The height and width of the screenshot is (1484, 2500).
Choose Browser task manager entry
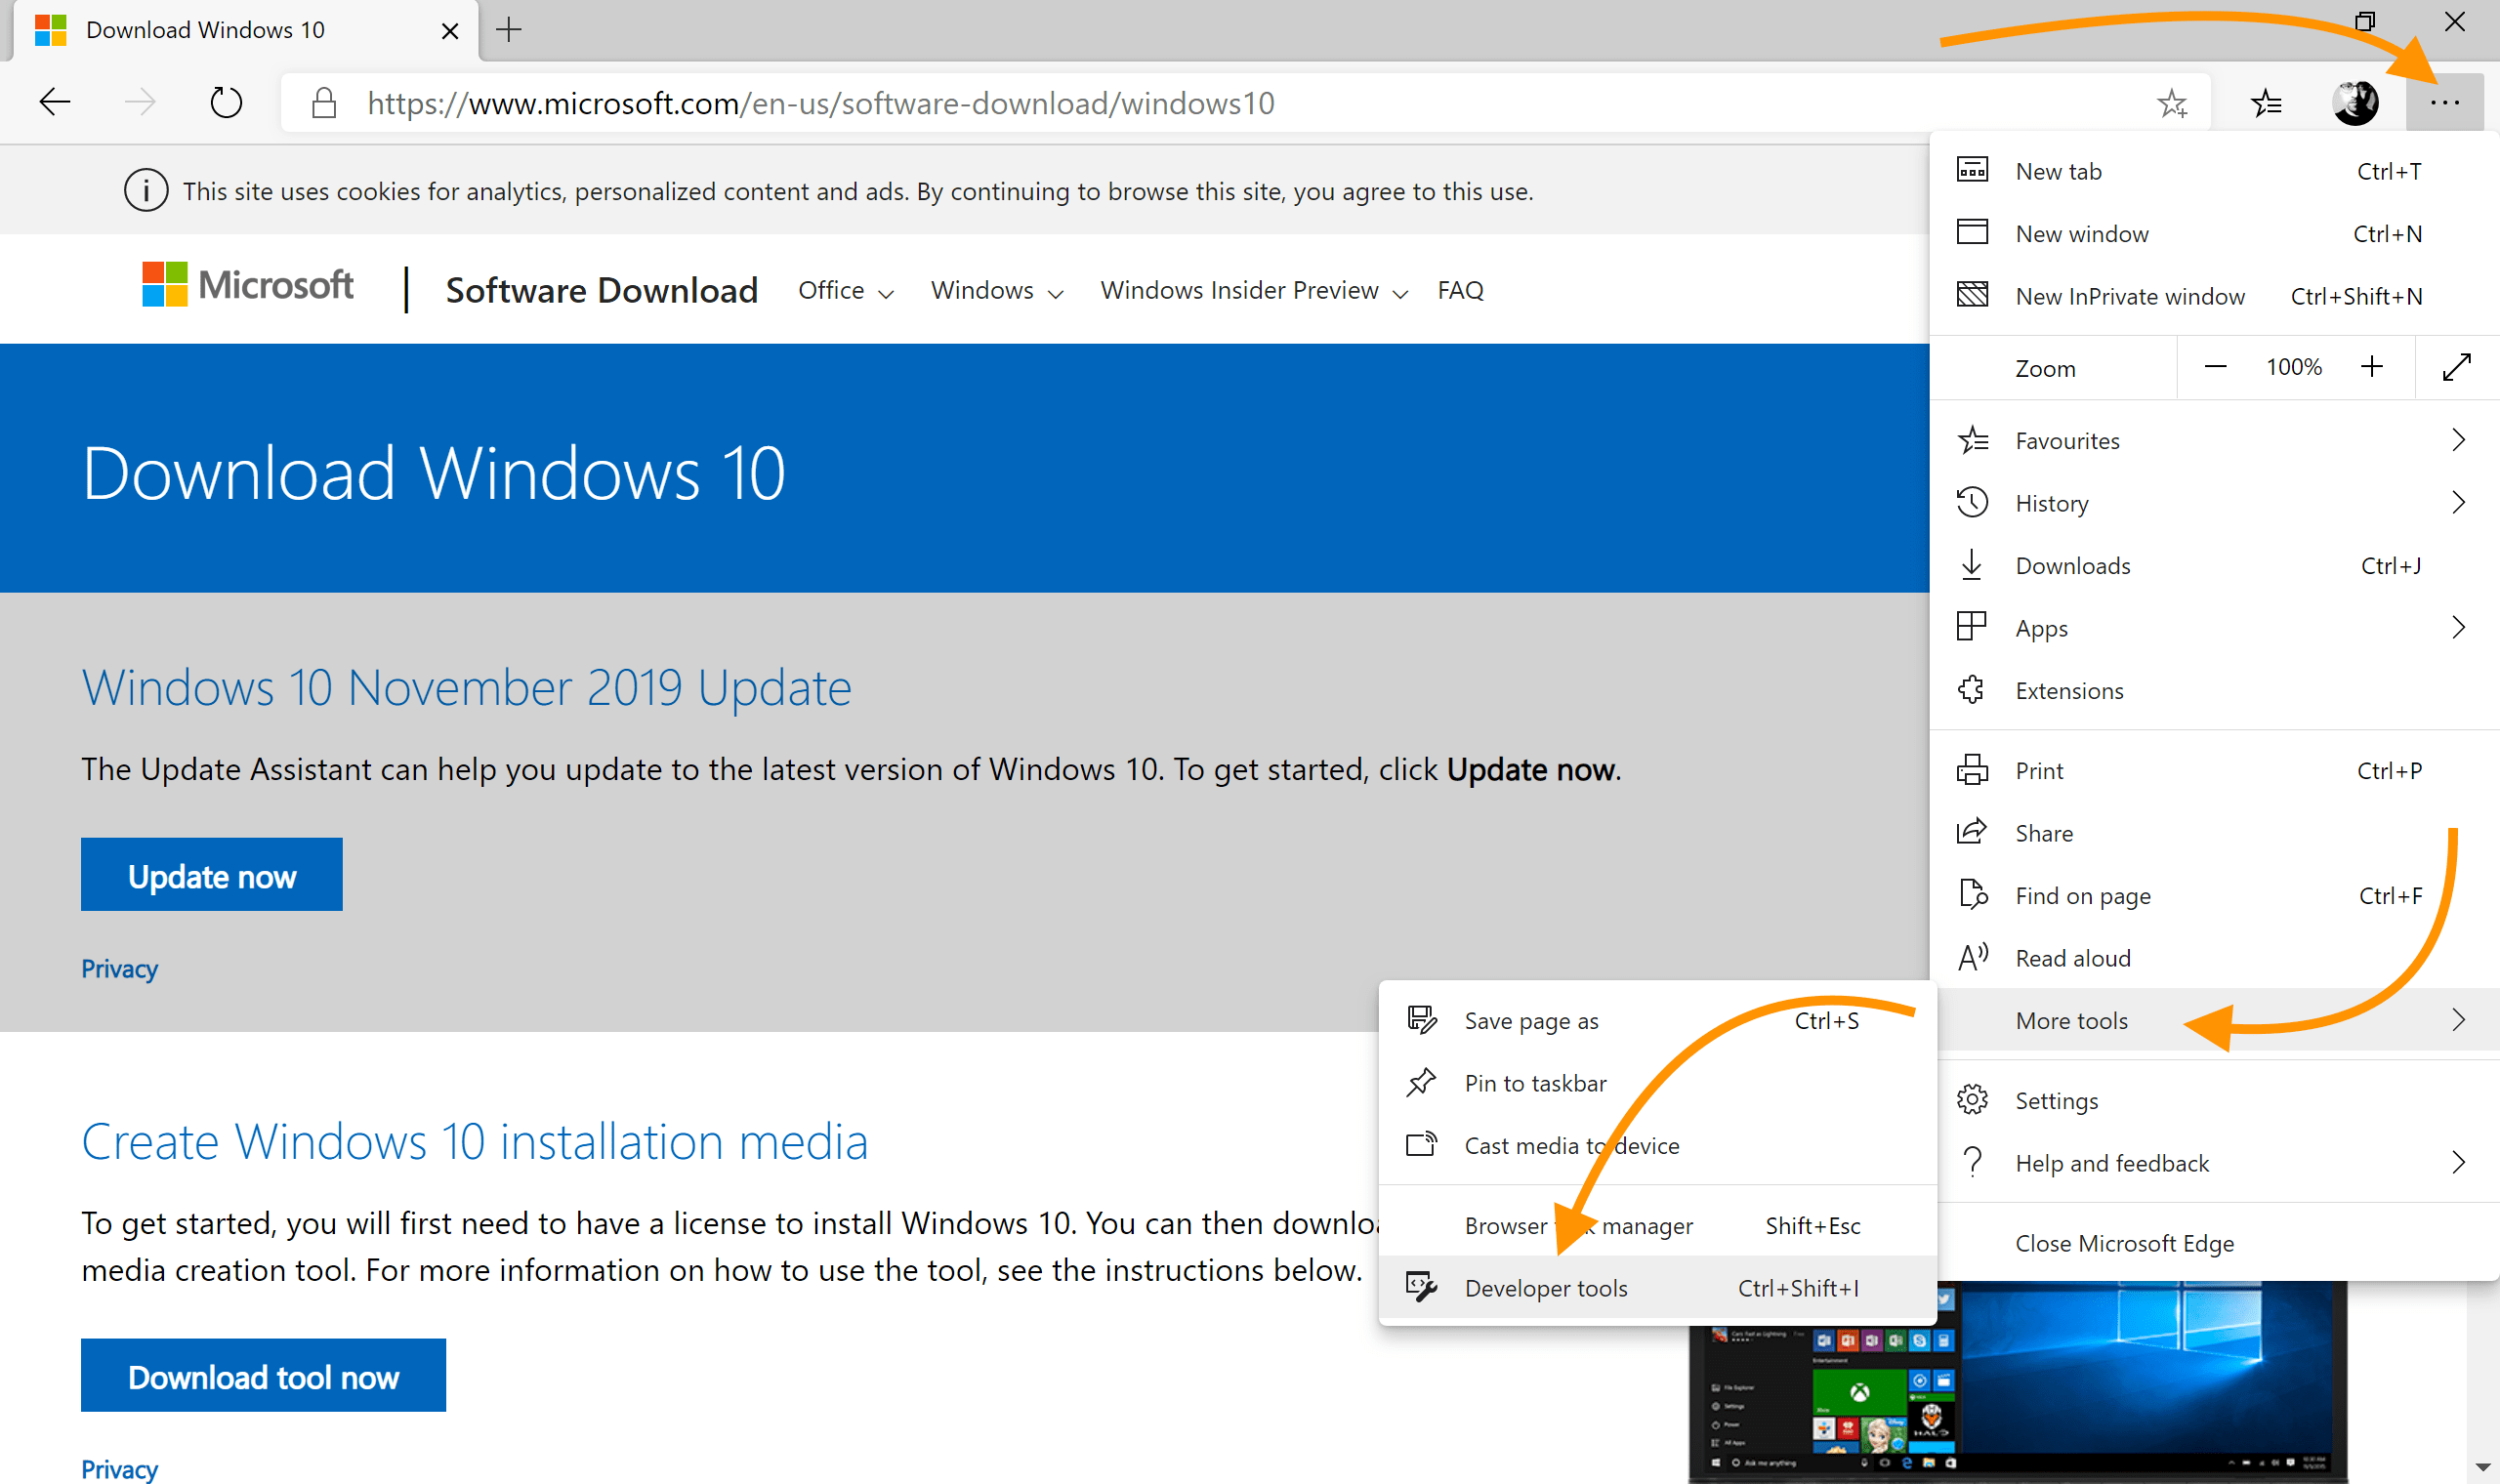click(x=1657, y=1225)
